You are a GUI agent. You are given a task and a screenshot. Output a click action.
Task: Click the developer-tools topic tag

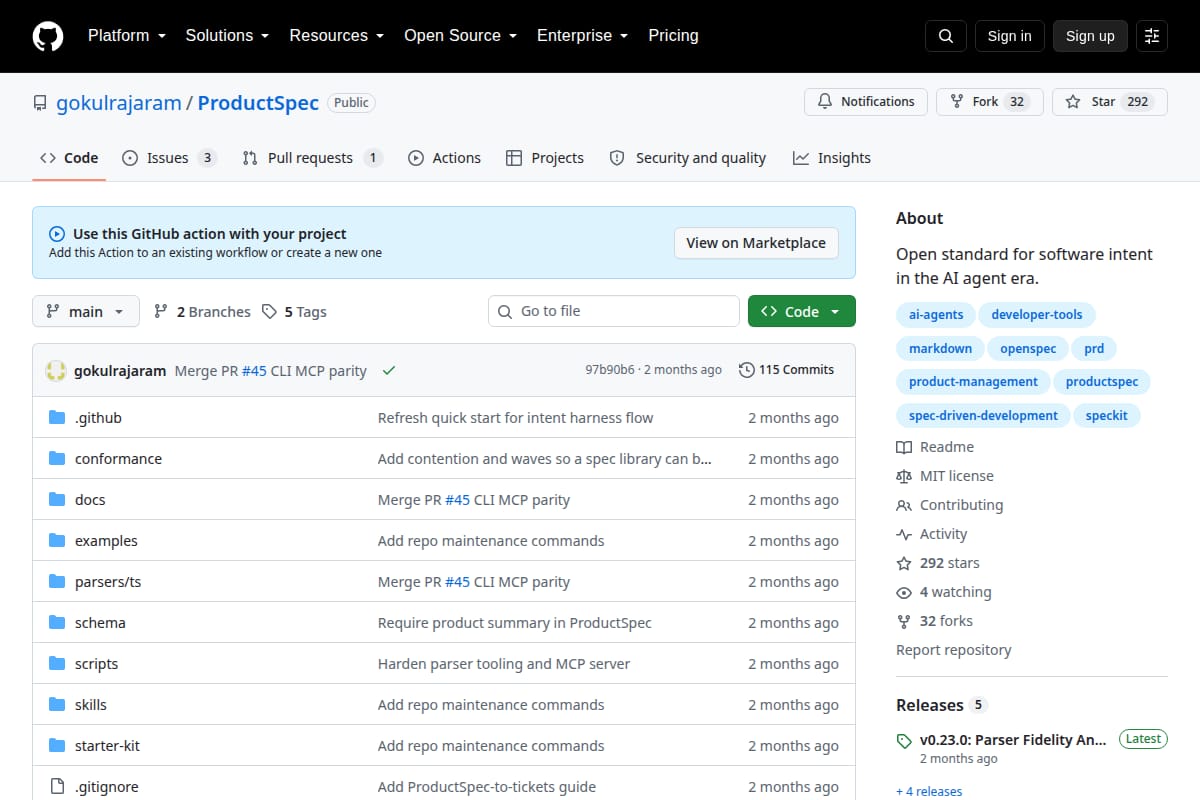pyautogui.click(x=1037, y=315)
